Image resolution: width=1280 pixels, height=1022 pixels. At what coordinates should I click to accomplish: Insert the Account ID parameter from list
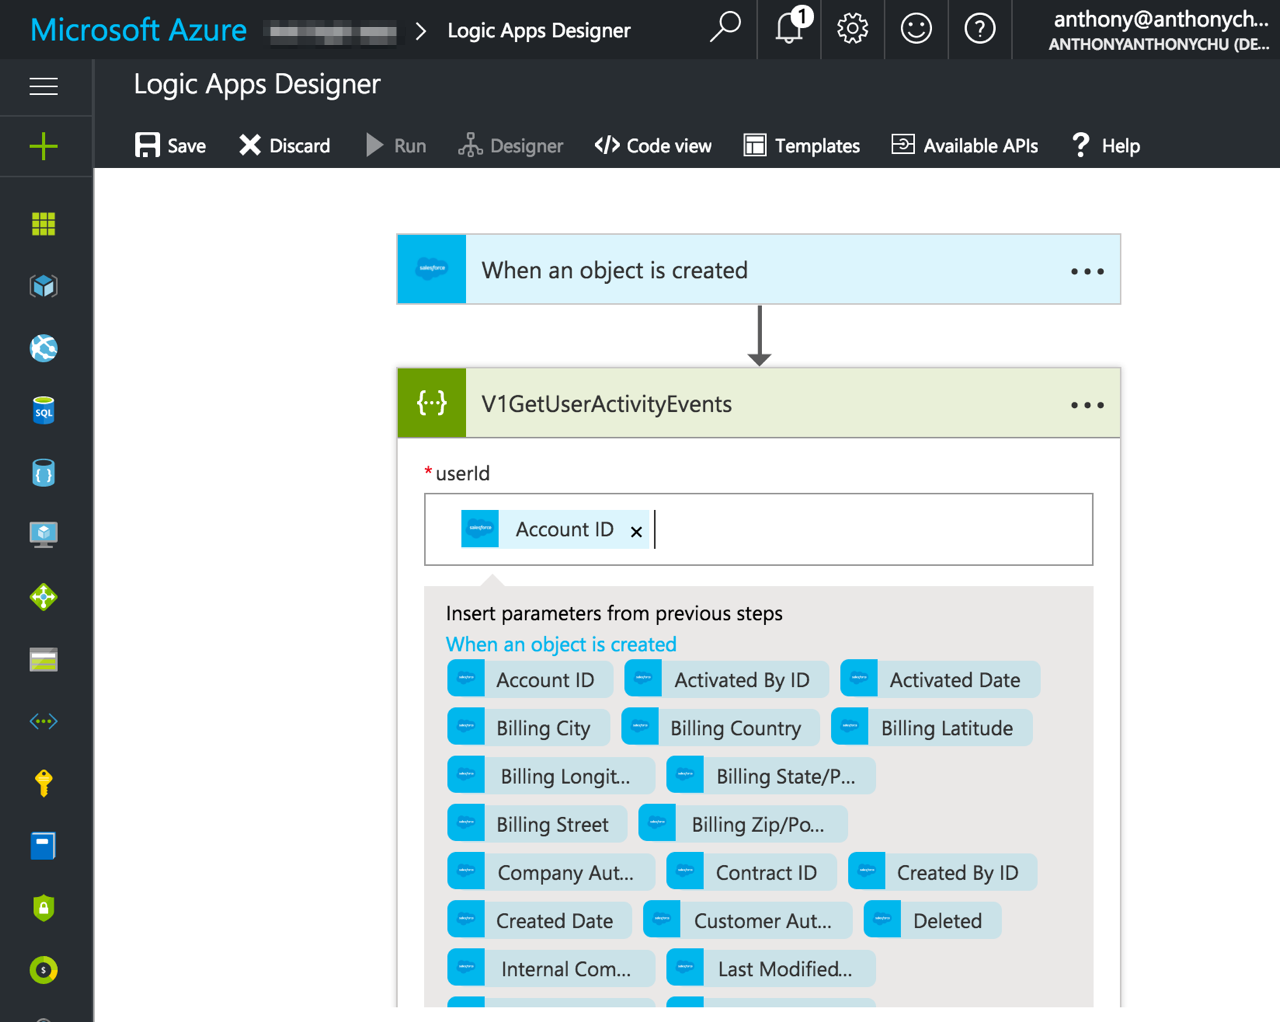529,679
